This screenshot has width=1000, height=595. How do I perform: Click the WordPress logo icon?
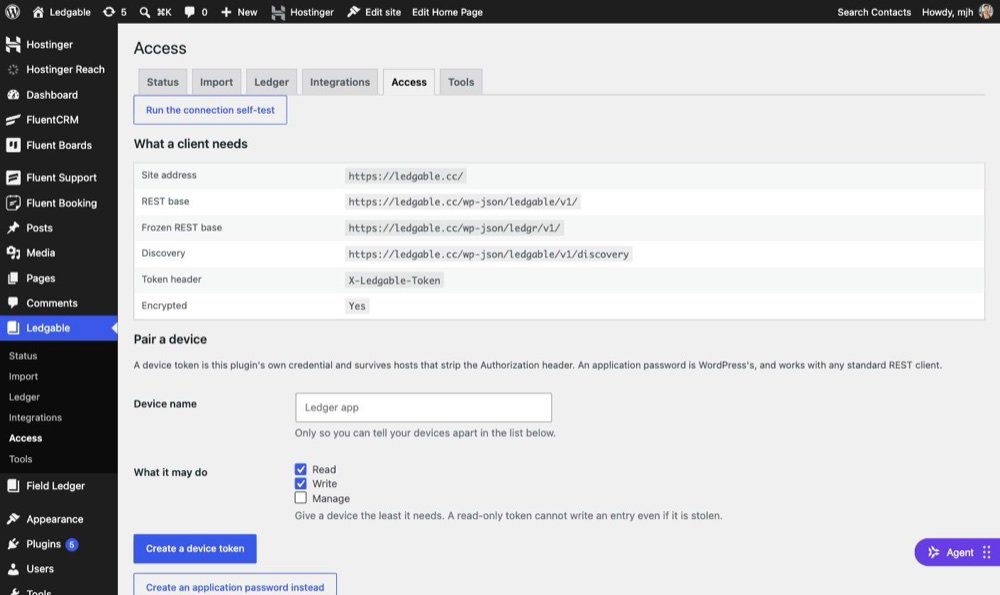click(x=12, y=11)
